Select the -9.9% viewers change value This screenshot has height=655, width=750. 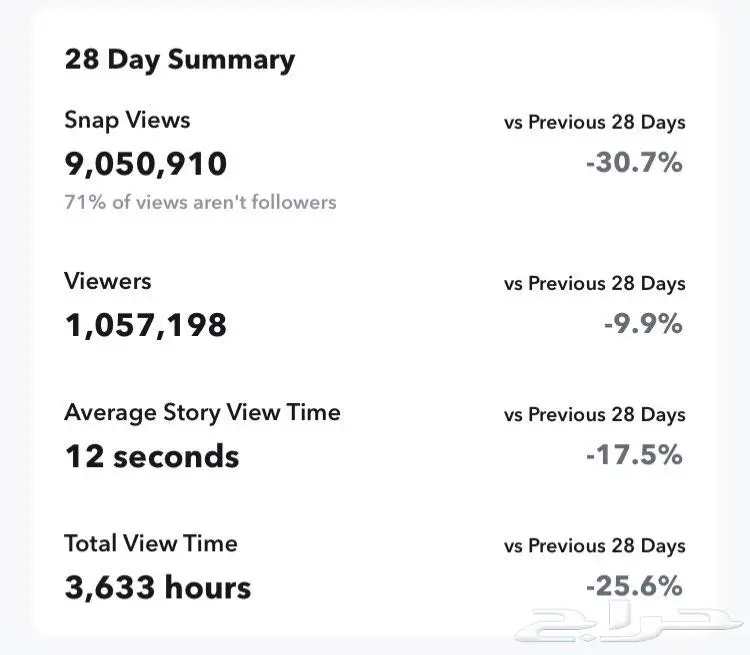click(643, 323)
